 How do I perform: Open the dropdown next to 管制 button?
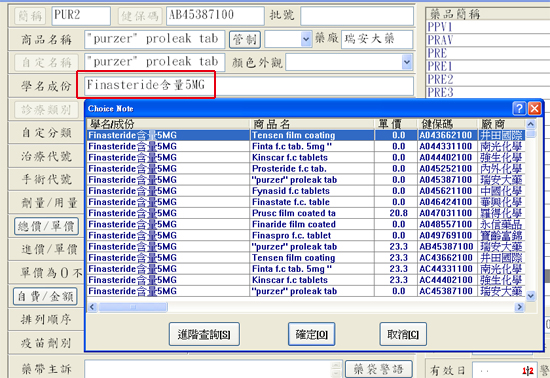(306, 39)
